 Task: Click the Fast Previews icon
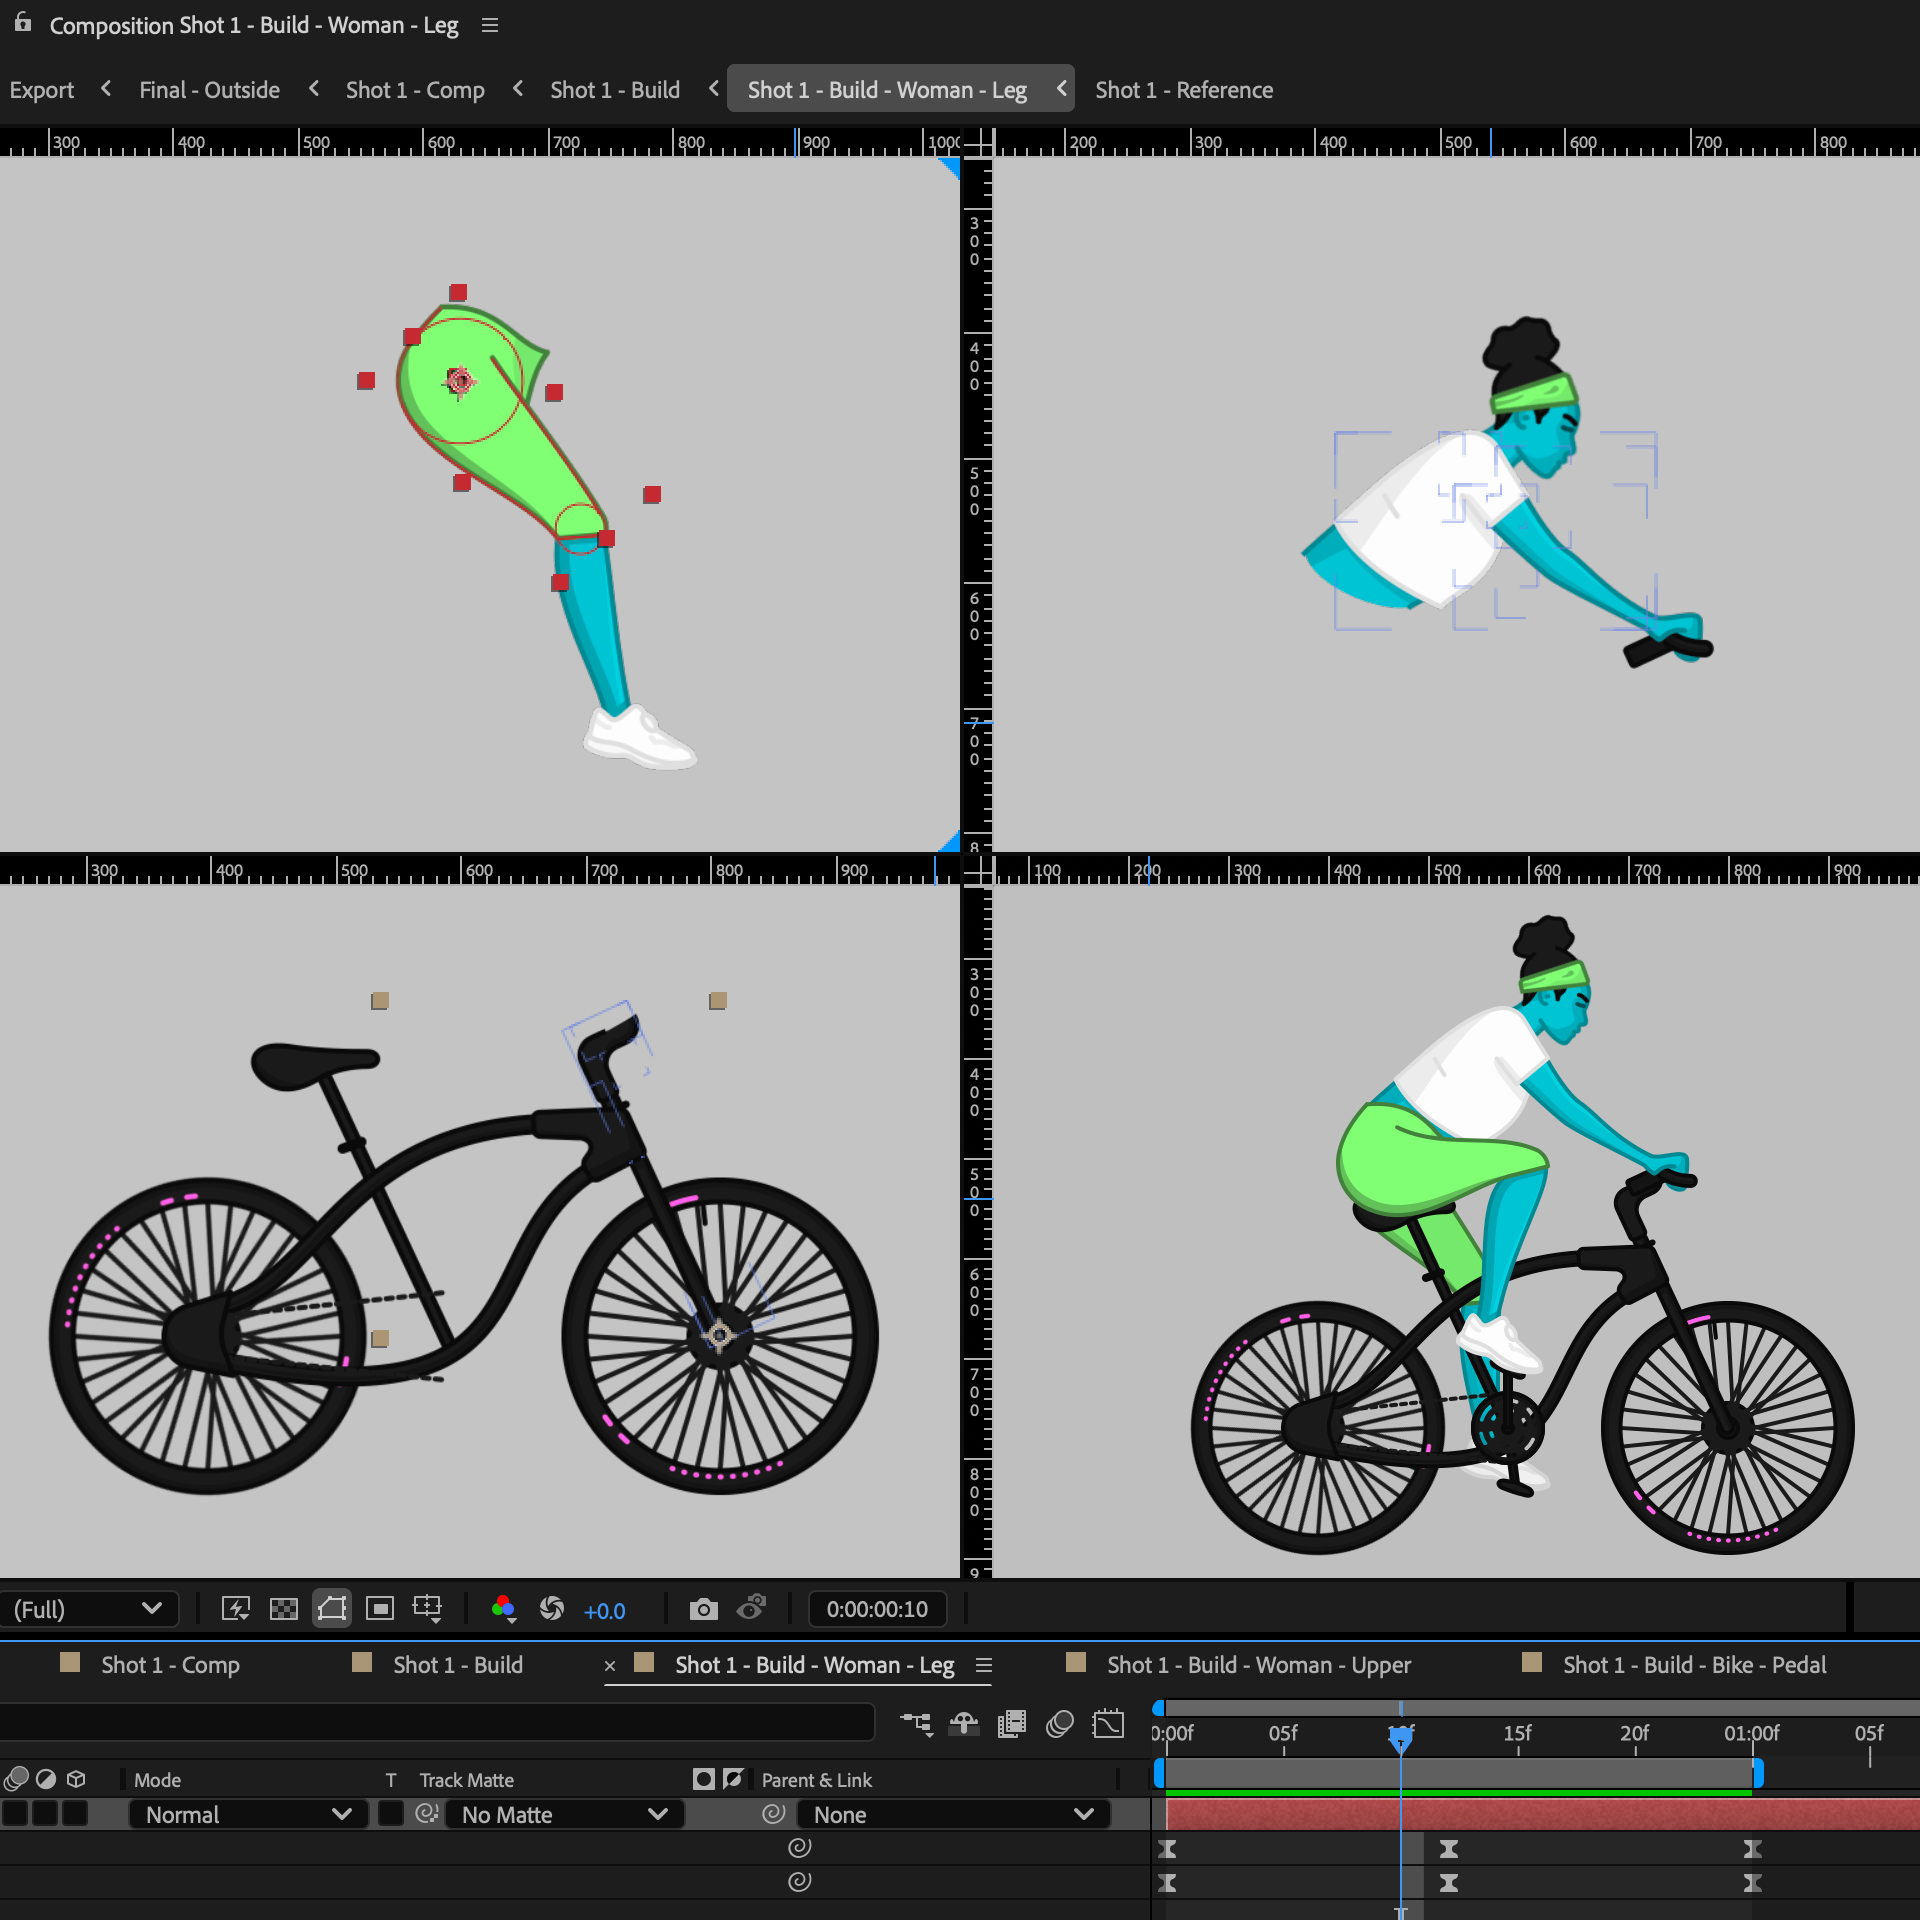236,1608
